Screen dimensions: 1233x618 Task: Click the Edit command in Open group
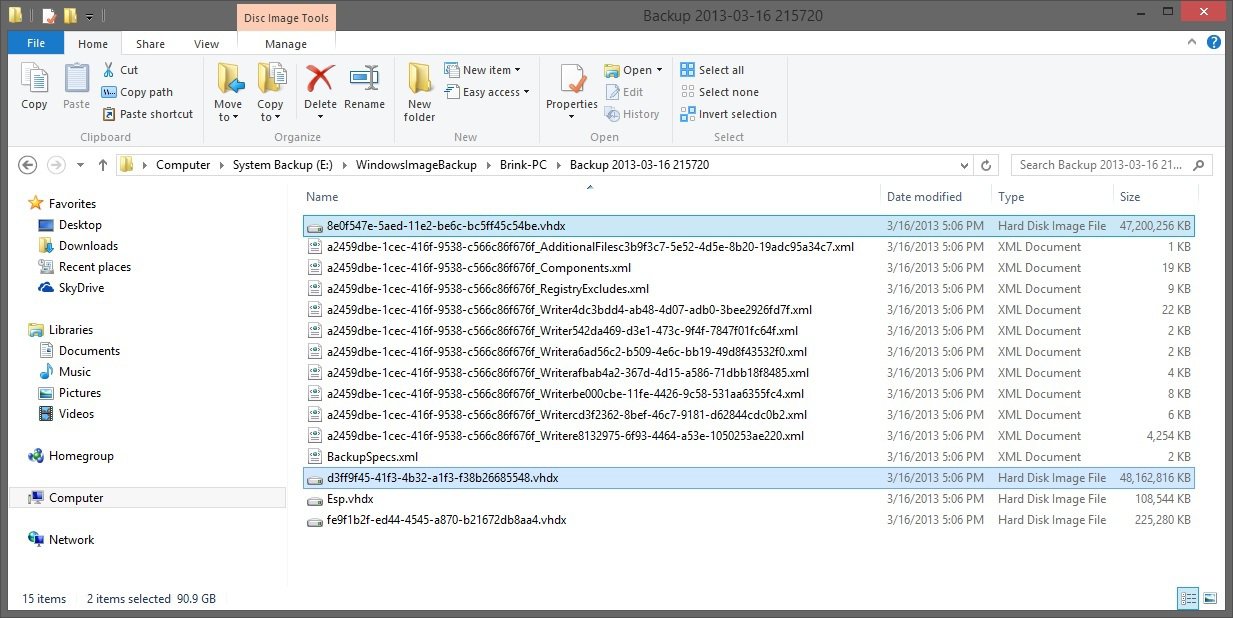pyautogui.click(x=624, y=92)
